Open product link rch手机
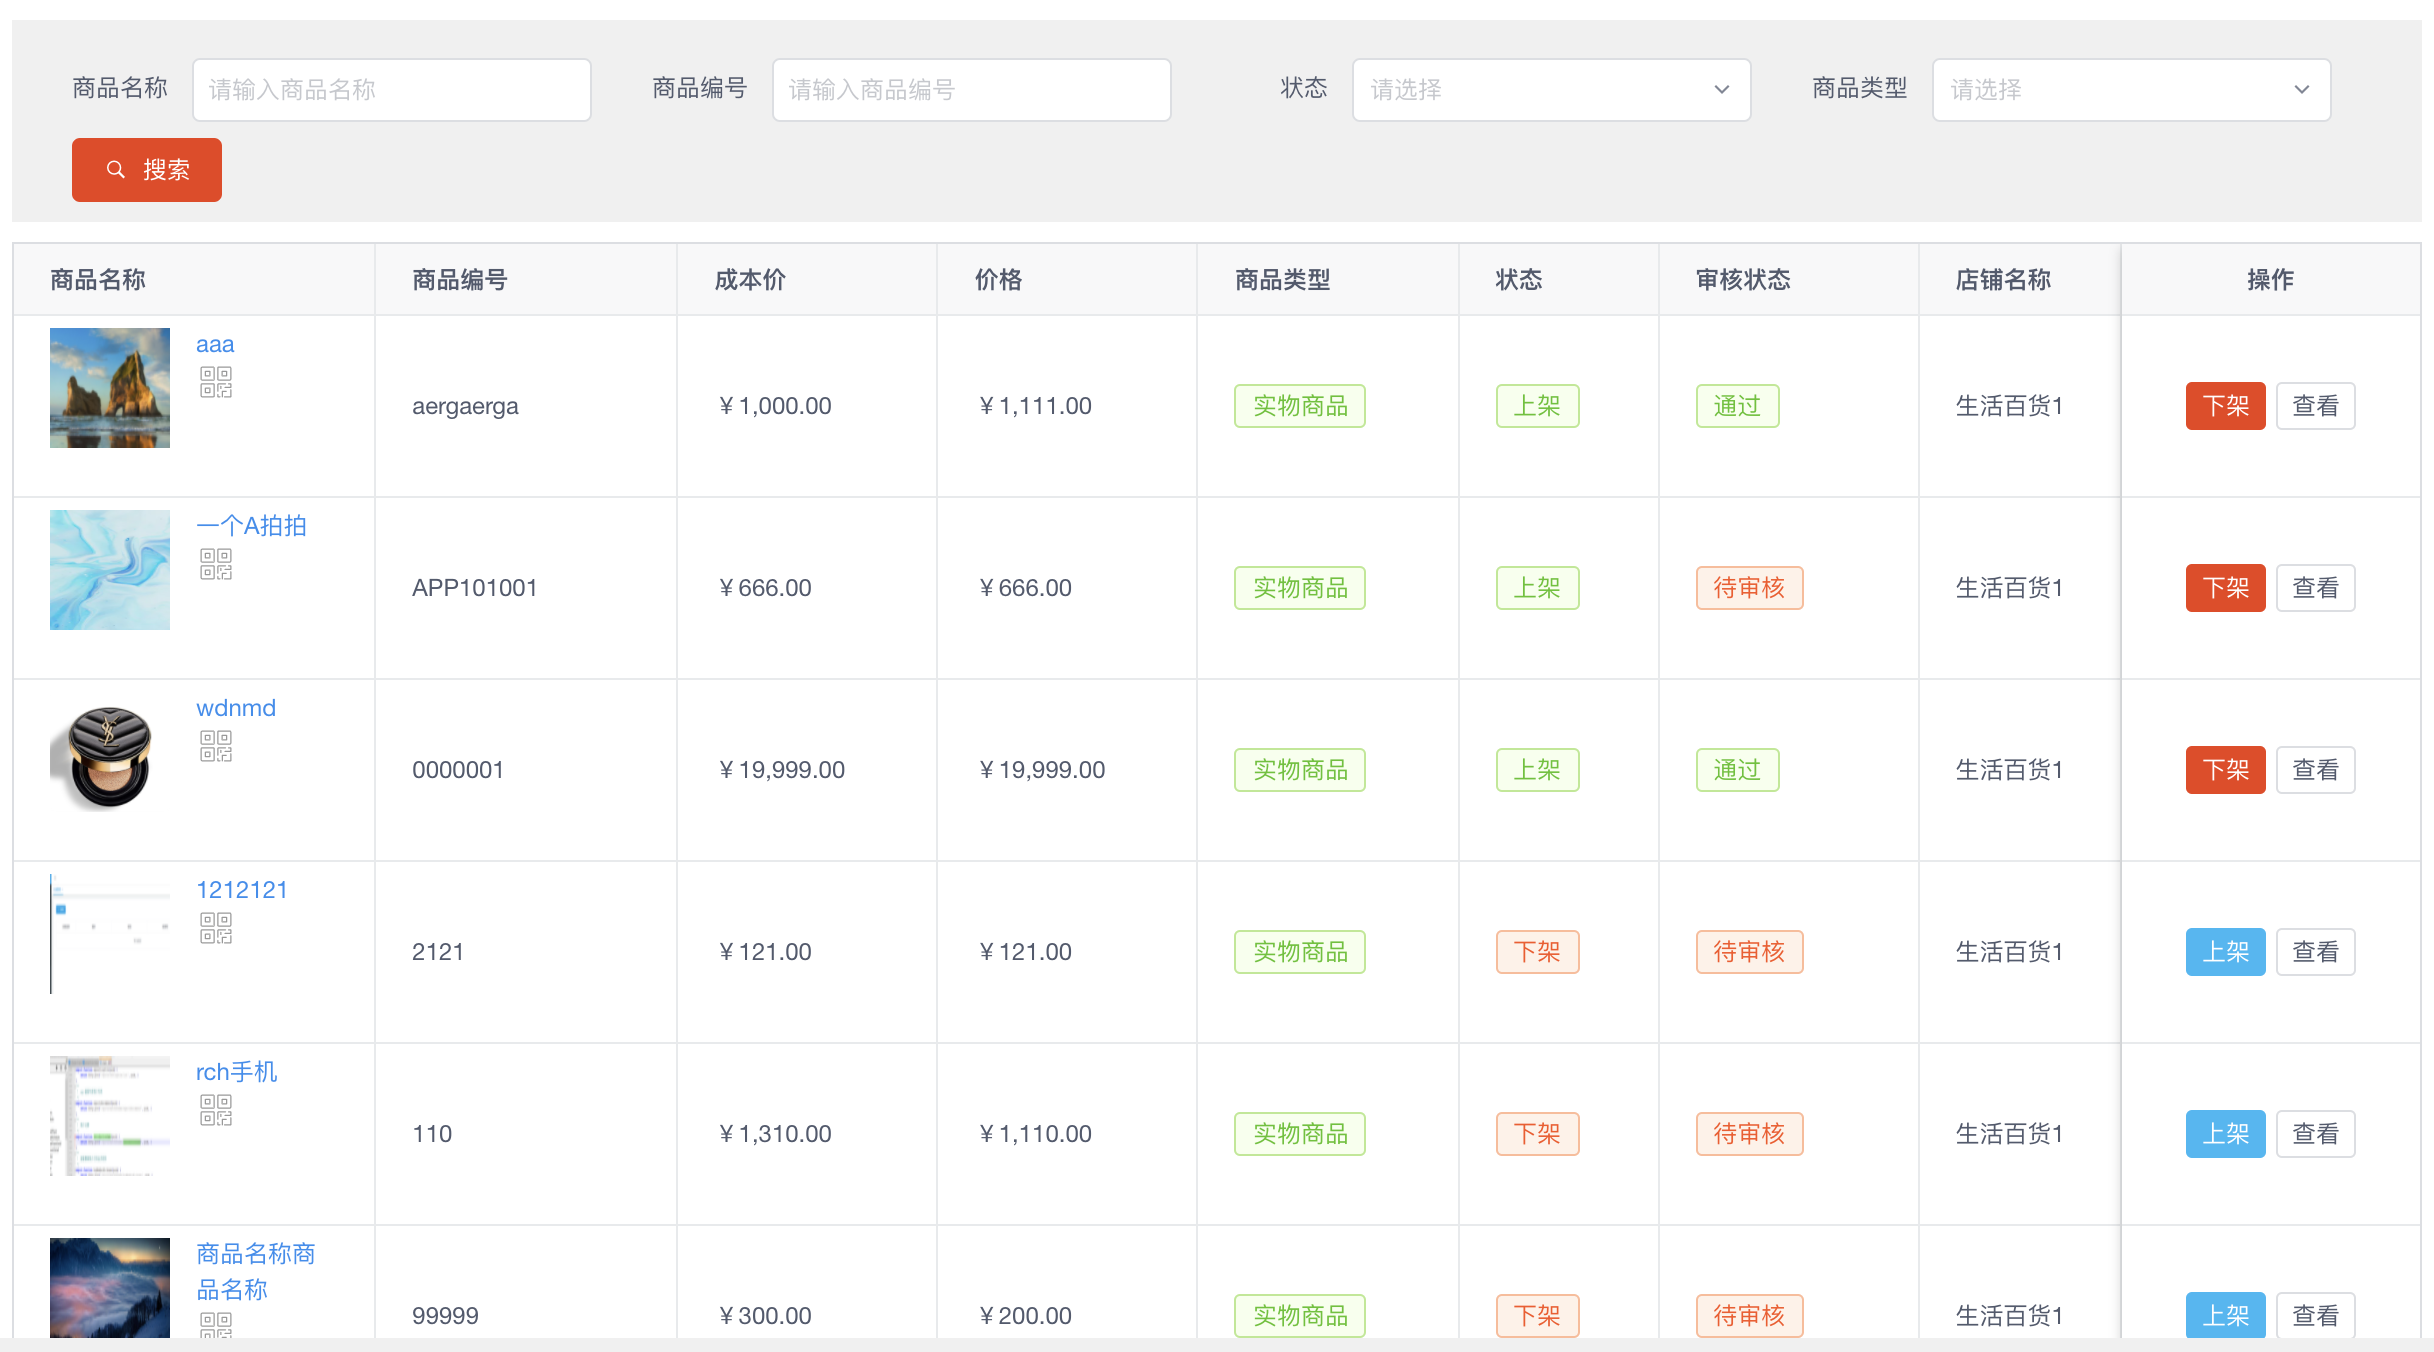This screenshot has height=1352, width=2434. (x=237, y=1072)
